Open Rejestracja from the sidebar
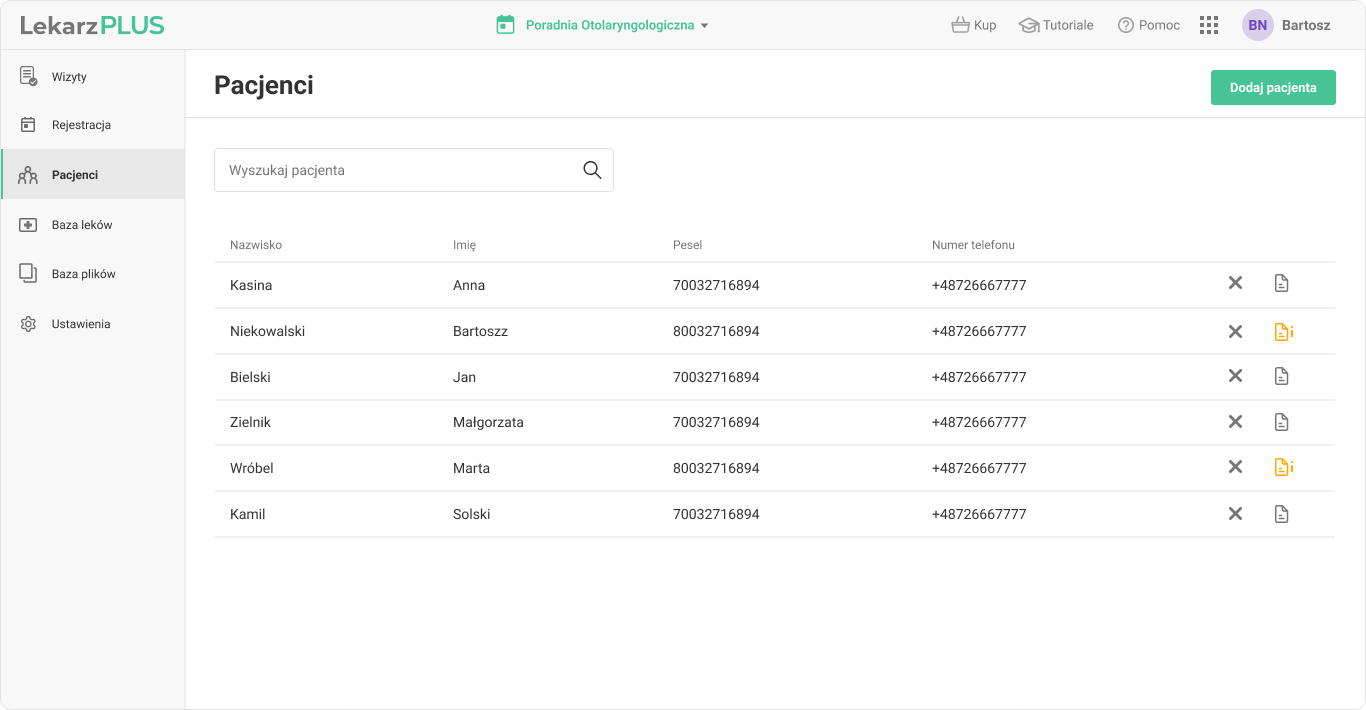The image size is (1366, 710). (81, 125)
